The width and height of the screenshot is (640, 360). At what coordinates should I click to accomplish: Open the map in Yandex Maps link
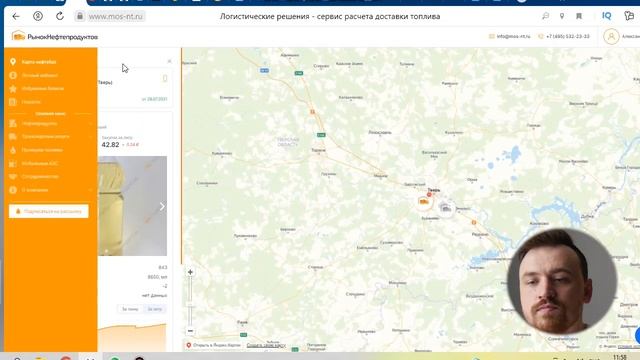point(213,345)
